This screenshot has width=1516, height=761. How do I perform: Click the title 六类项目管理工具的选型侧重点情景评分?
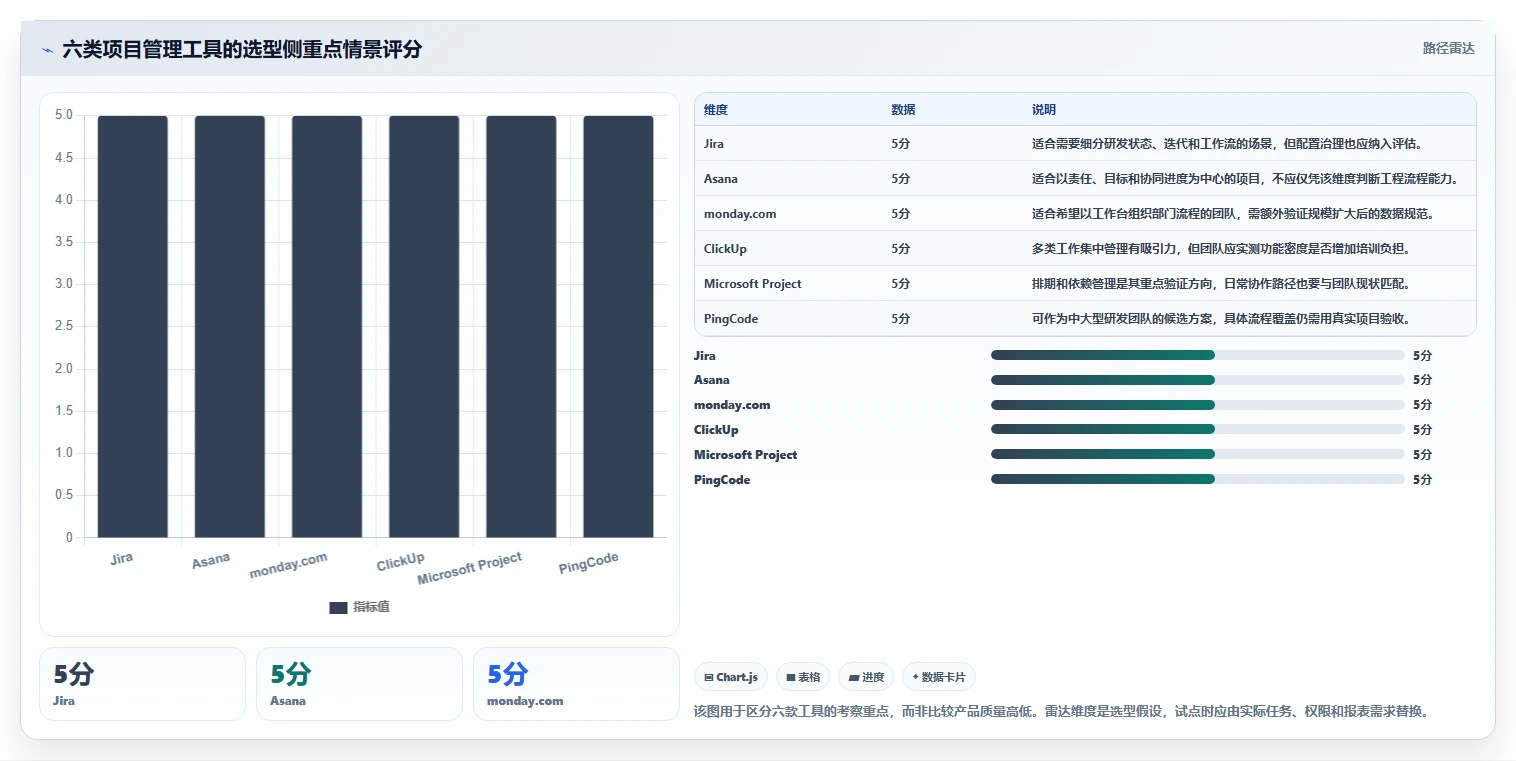242,50
